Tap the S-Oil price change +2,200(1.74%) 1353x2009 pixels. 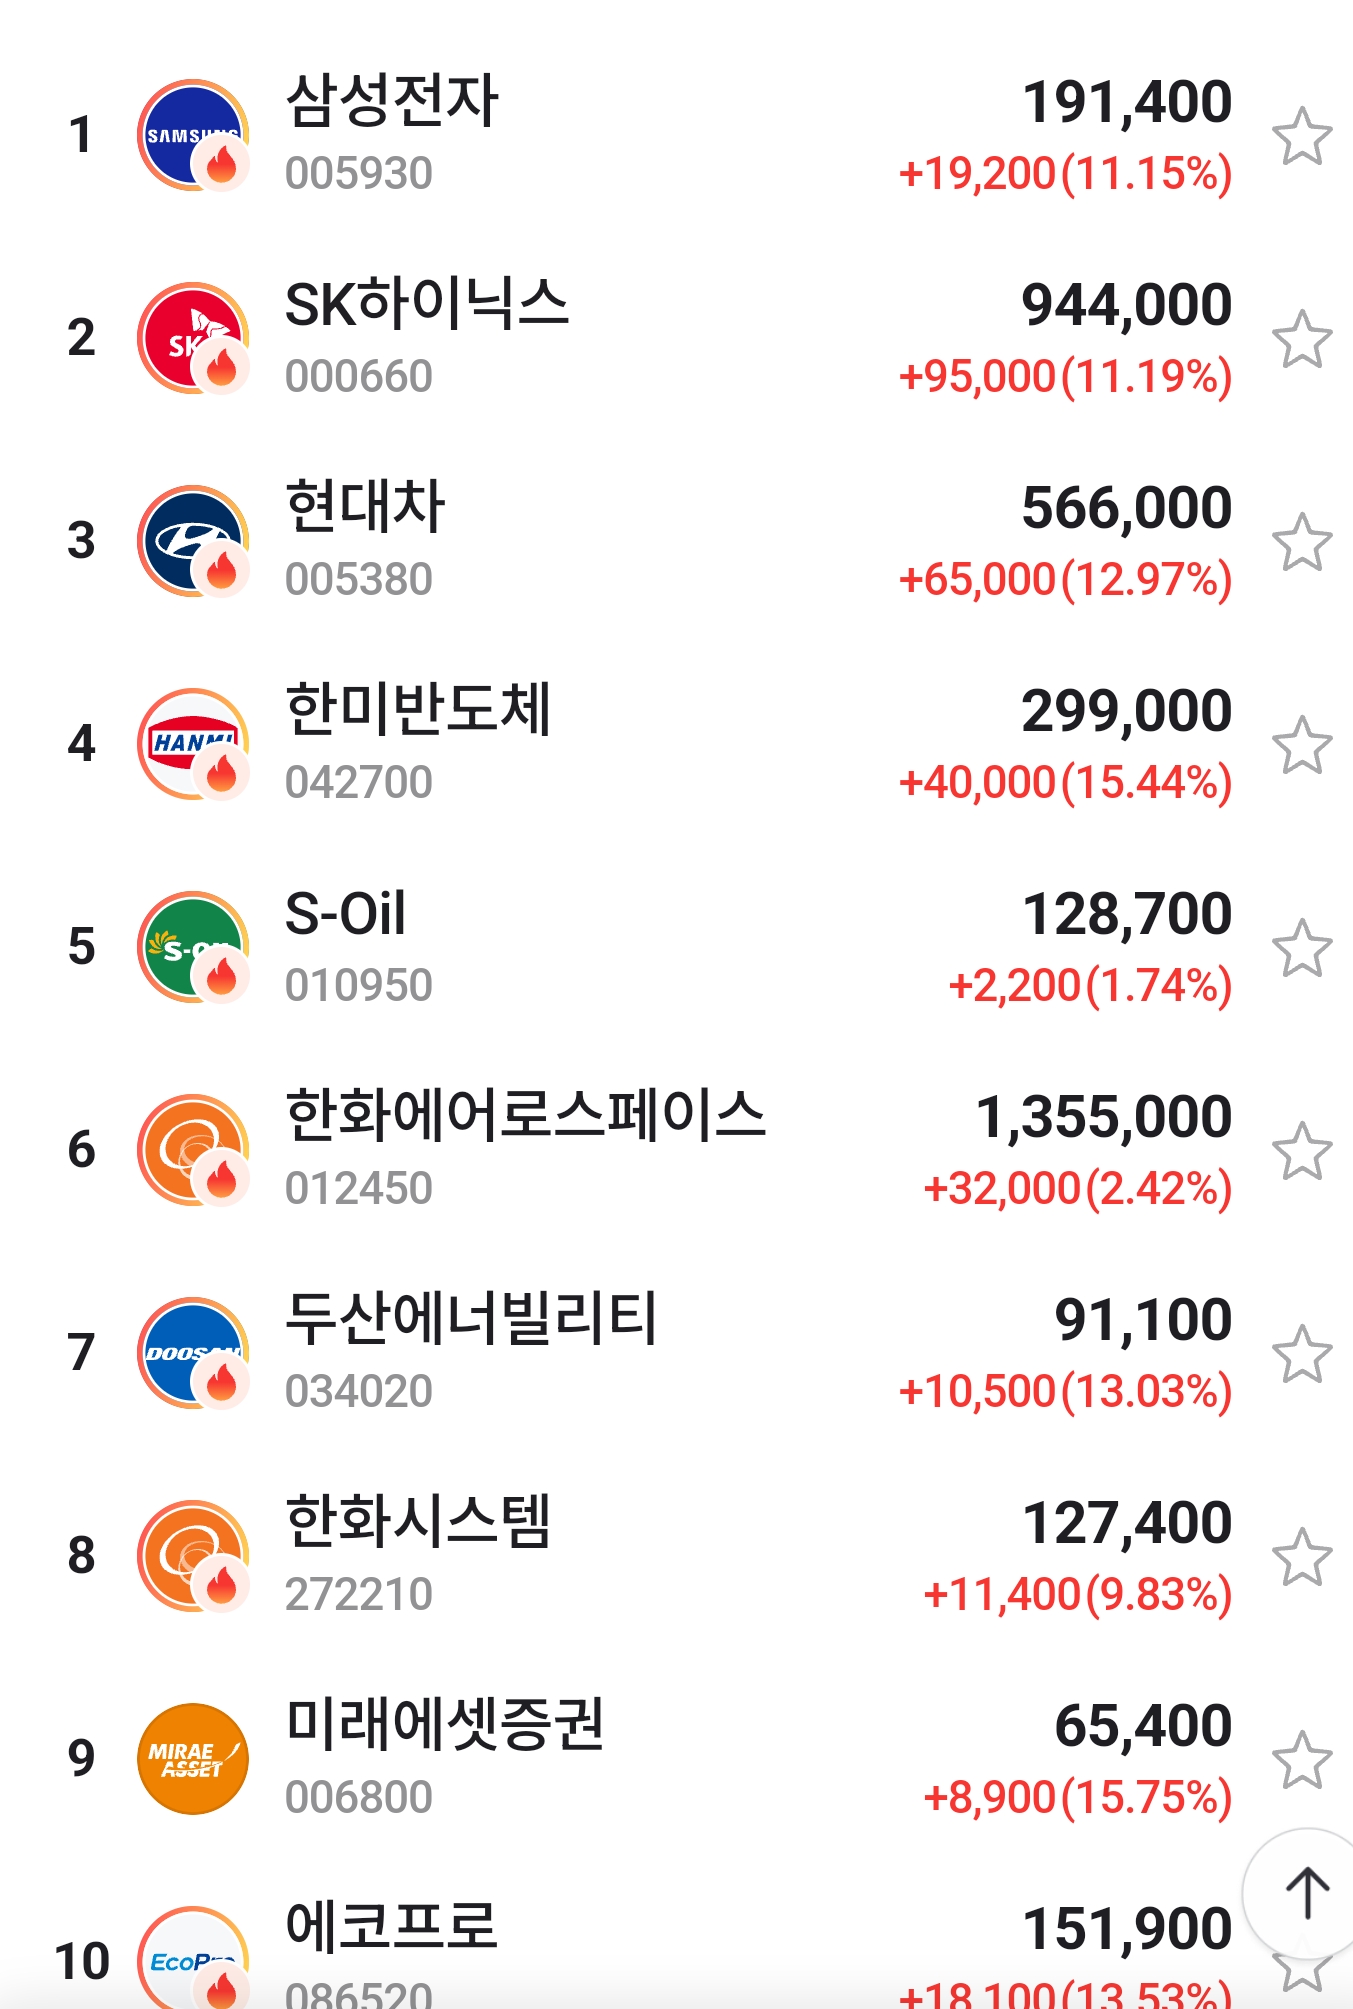[1089, 986]
